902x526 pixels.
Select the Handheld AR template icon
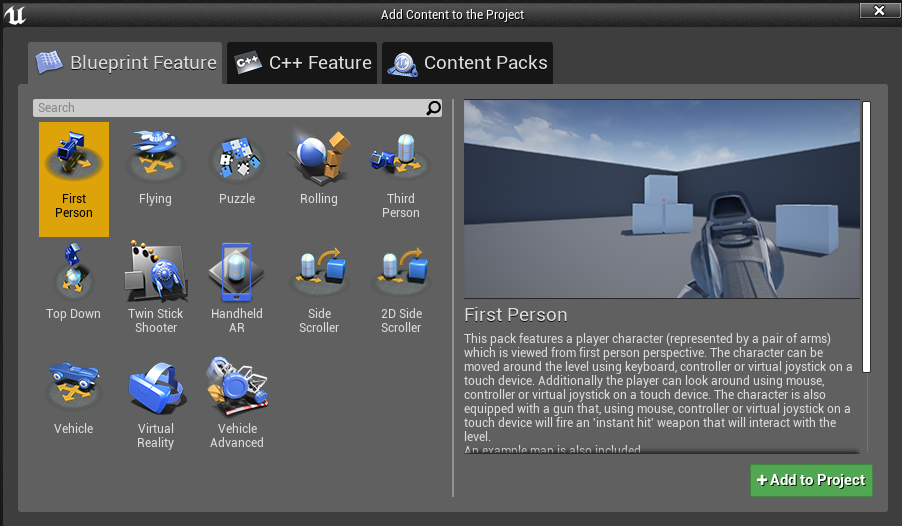click(x=236, y=272)
